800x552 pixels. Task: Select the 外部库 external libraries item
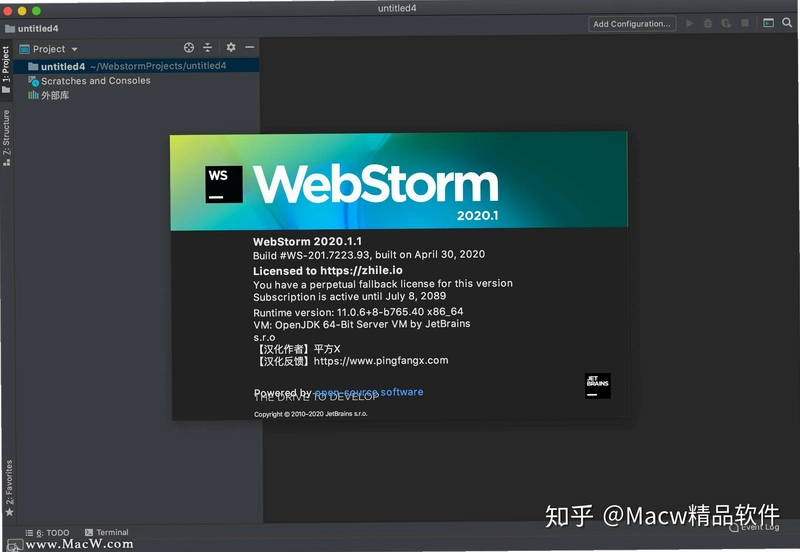click(49, 95)
